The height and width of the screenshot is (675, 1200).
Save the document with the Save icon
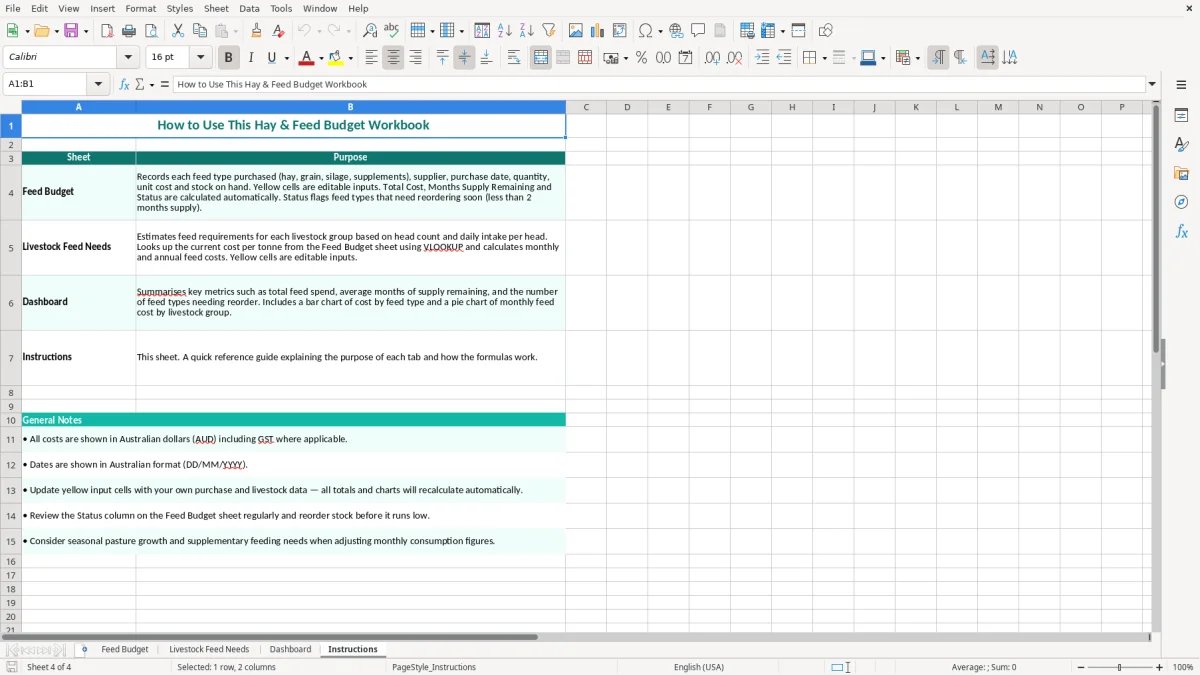[x=71, y=31]
